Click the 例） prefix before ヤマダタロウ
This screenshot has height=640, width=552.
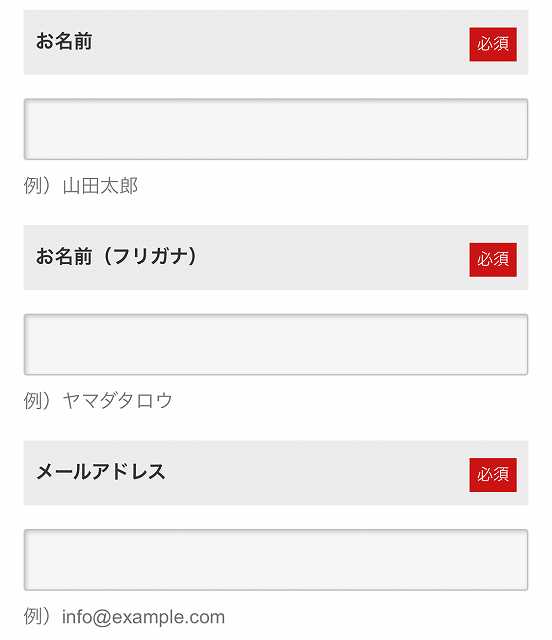tap(38, 400)
